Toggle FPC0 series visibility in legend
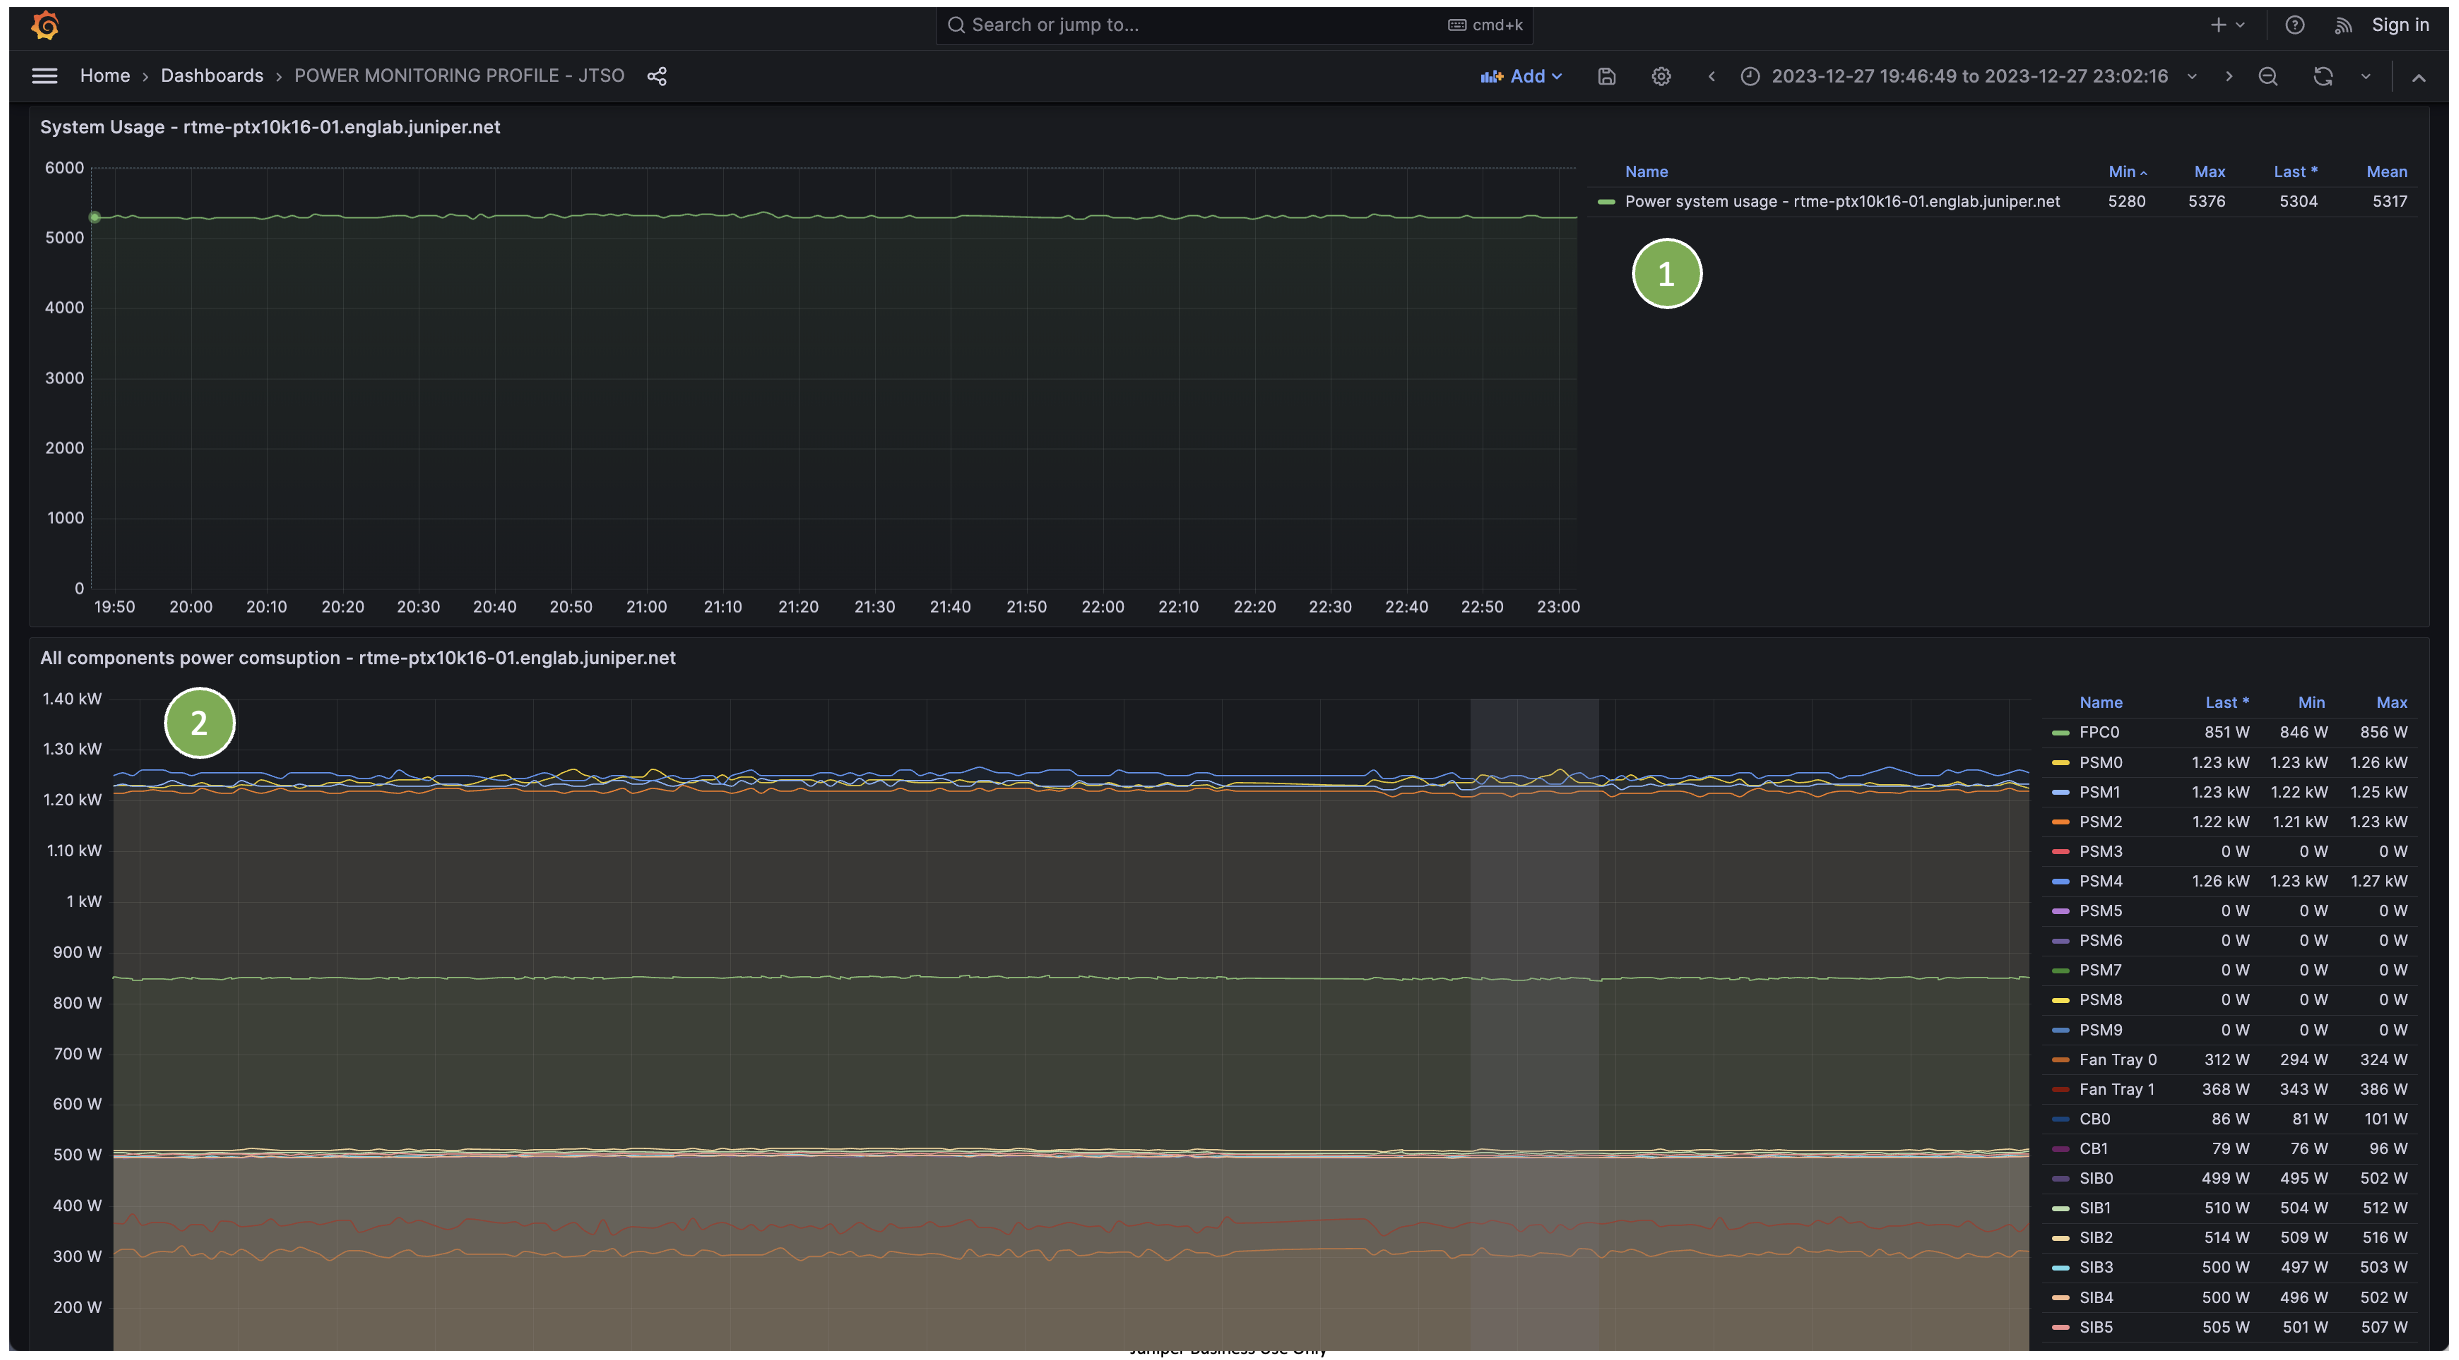 click(2099, 732)
